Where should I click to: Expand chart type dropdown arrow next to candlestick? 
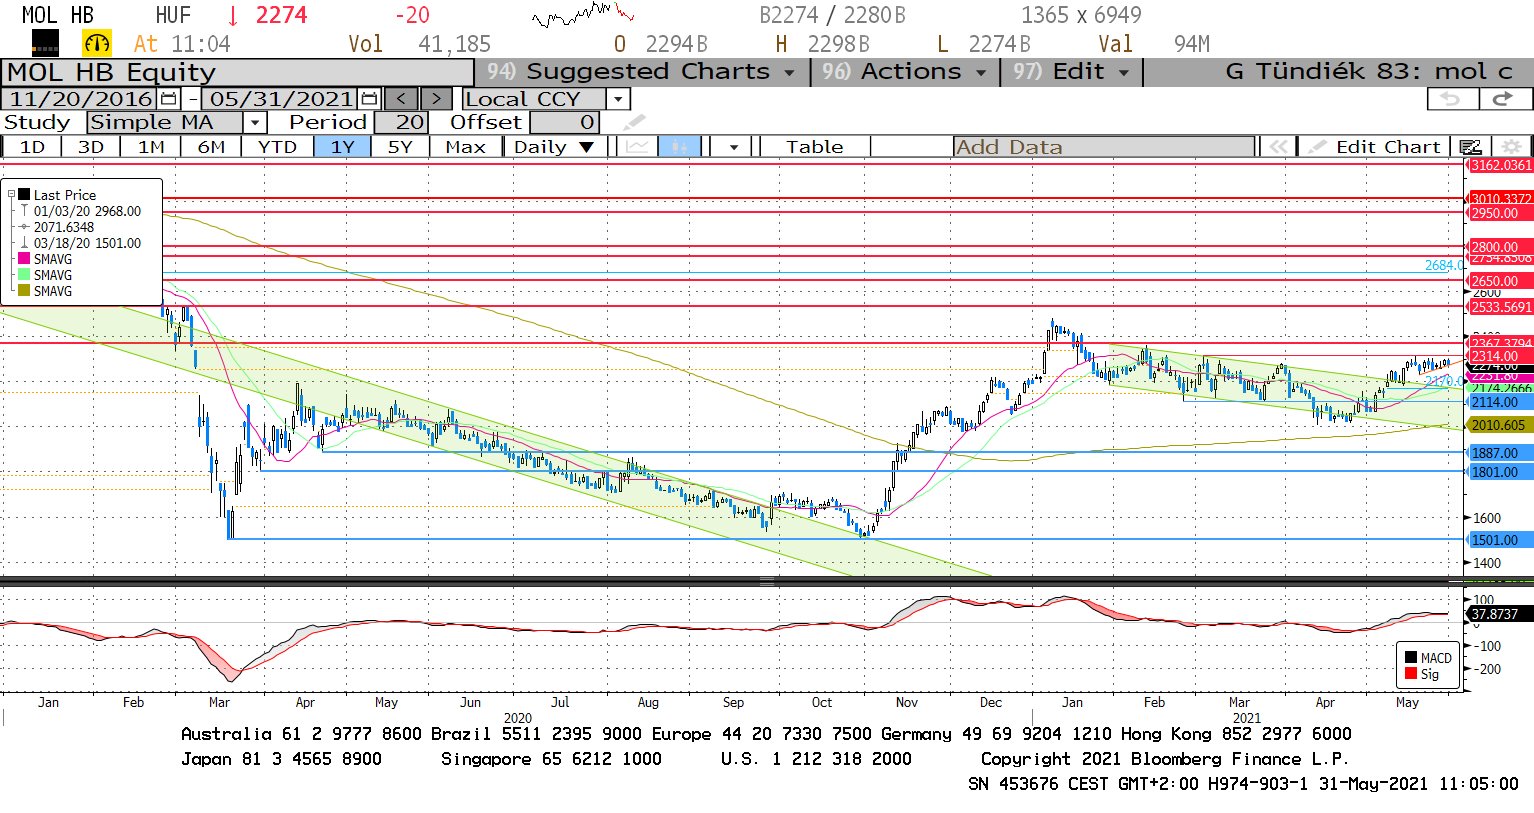[x=733, y=147]
